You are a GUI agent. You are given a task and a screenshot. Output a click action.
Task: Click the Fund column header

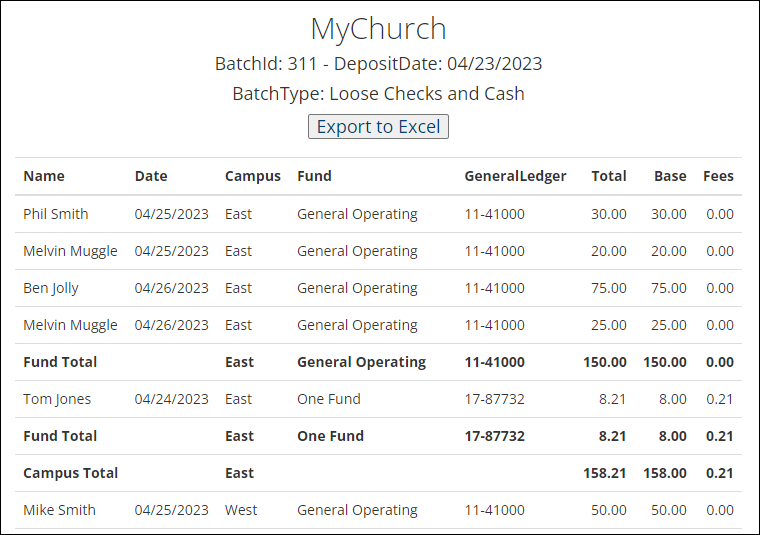pyautogui.click(x=314, y=176)
